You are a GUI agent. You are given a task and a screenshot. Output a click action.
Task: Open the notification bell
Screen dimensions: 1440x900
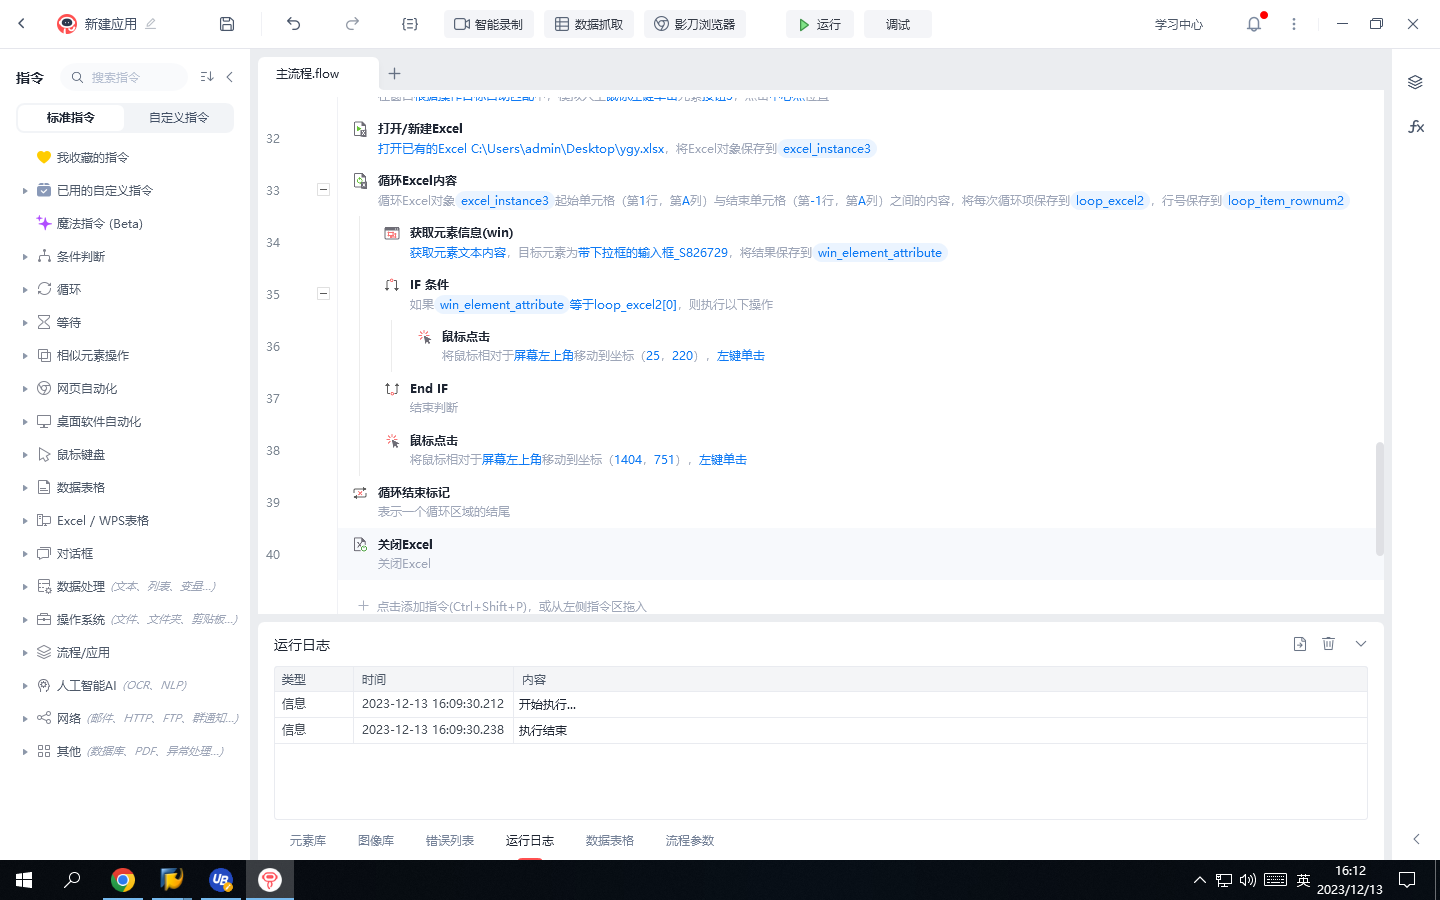coord(1253,24)
